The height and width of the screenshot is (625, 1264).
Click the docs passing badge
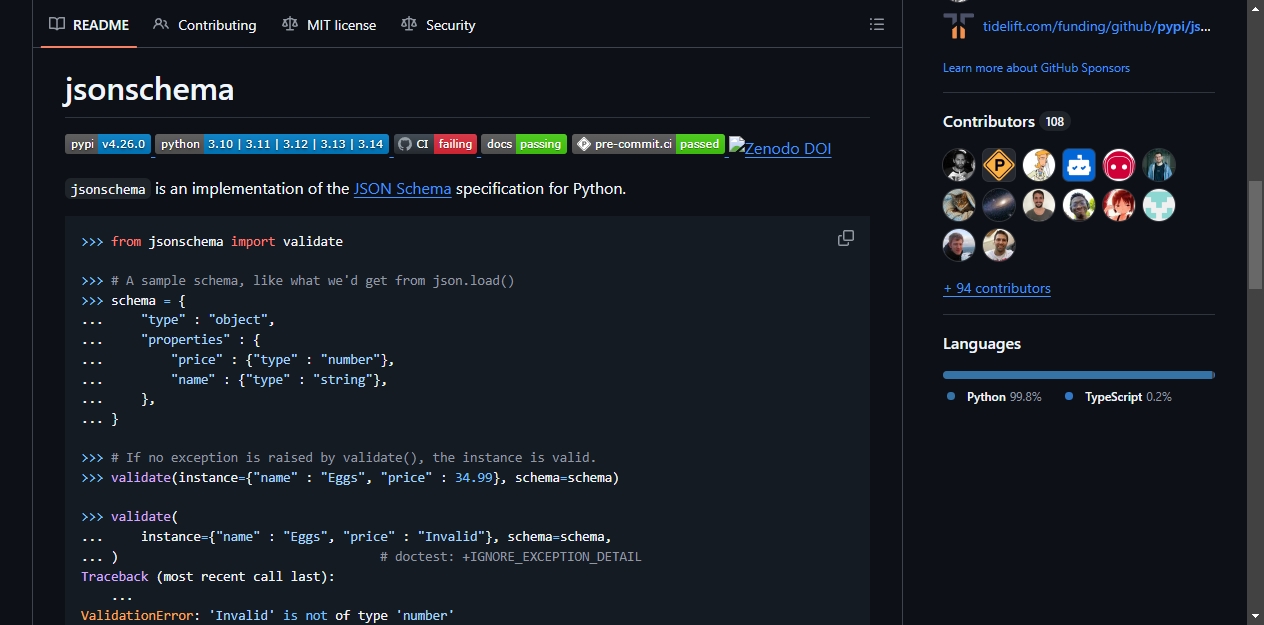(x=524, y=144)
